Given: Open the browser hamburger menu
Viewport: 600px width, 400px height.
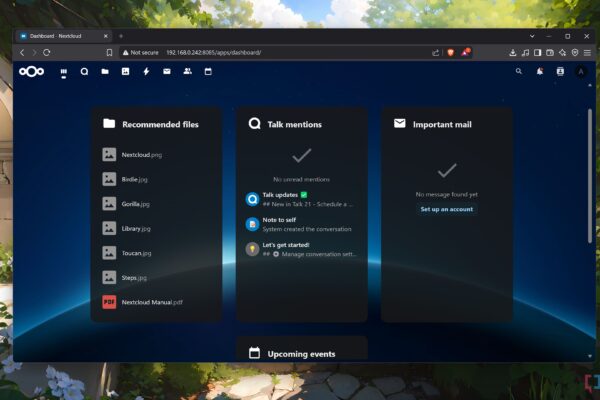Looking at the screenshot, I should [x=587, y=52].
